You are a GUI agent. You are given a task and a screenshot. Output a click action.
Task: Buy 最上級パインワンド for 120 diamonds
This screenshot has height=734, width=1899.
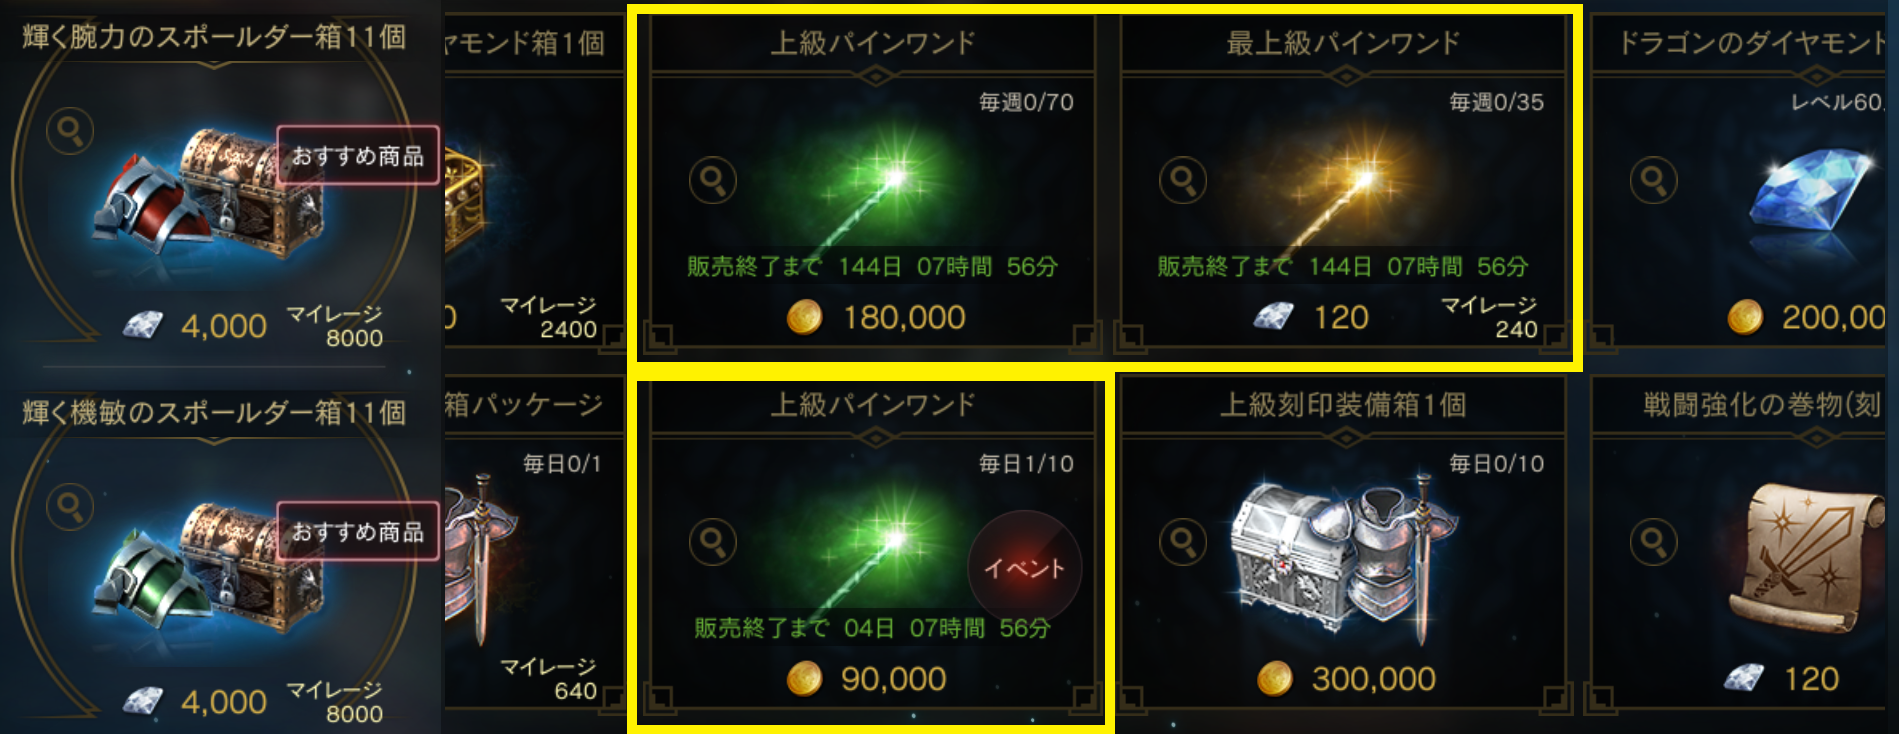click(x=1312, y=318)
